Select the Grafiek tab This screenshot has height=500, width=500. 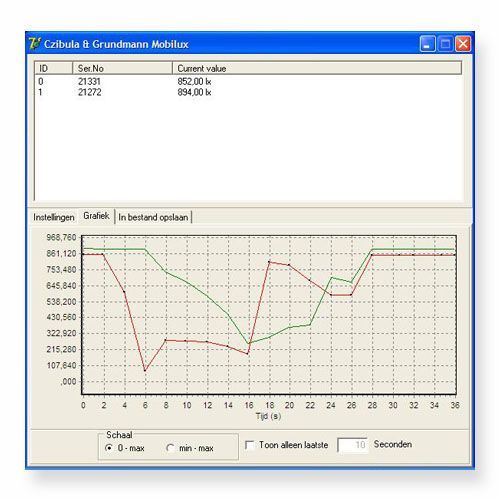pos(96,216)
